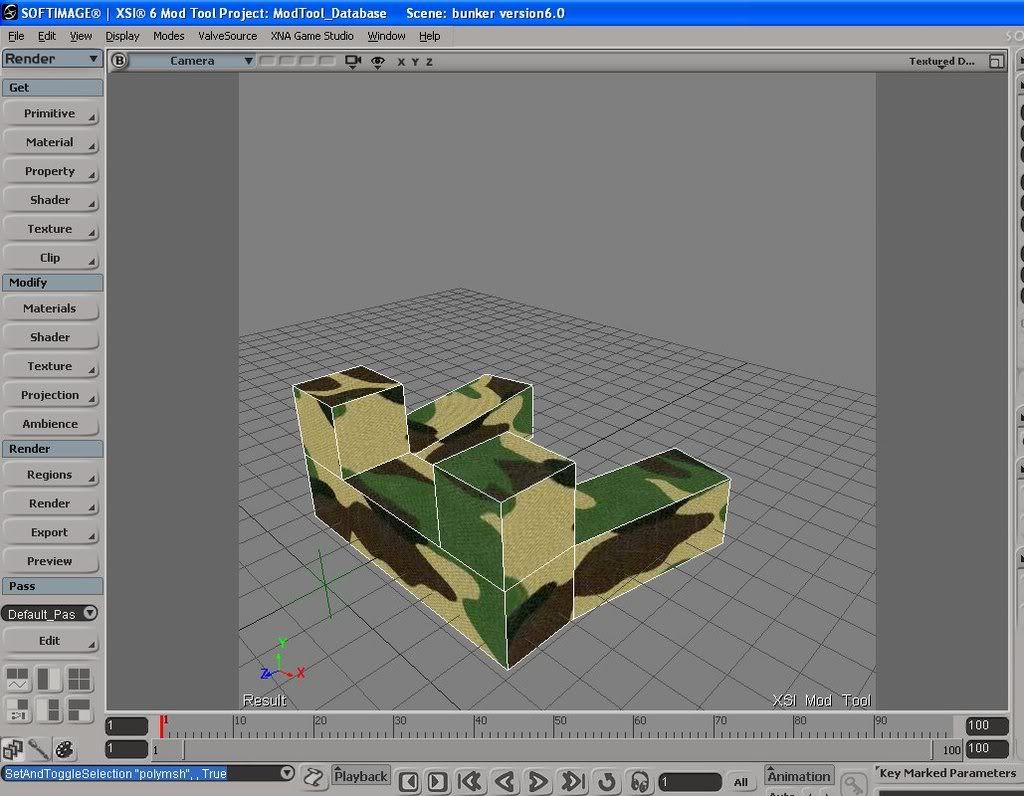
Task: Open the Render module dropdown
Action: tap(52, 59)
